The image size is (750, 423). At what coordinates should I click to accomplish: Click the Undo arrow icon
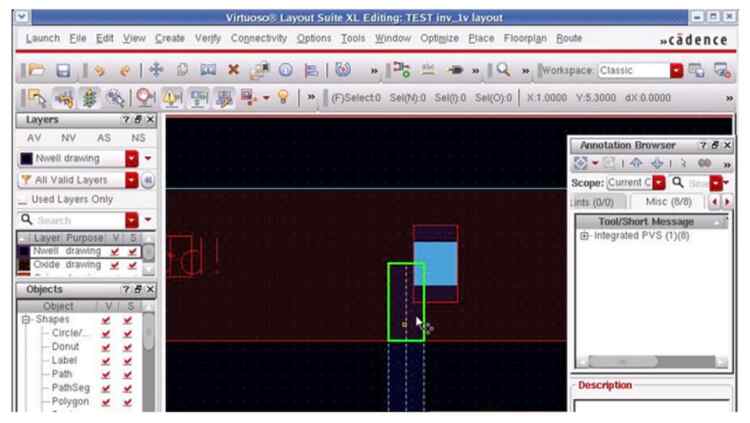(100, 71)
